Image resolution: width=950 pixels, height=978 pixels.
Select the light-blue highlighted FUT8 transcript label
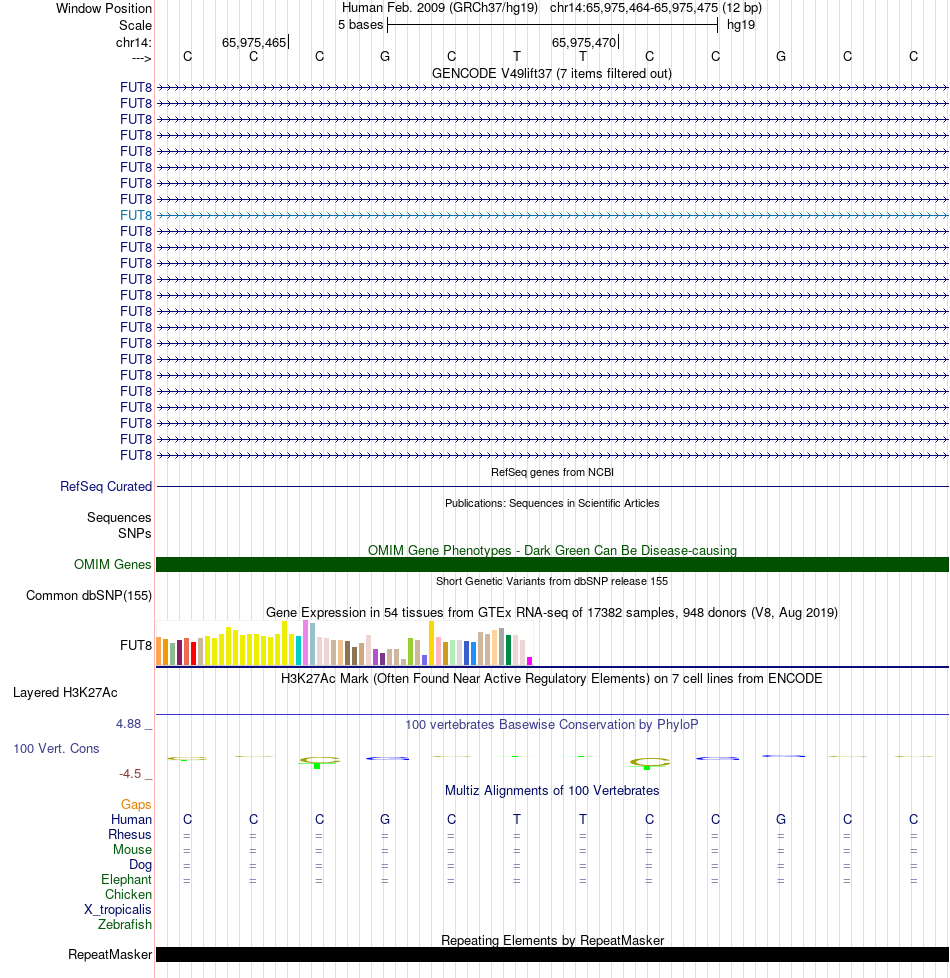point(136,215)
